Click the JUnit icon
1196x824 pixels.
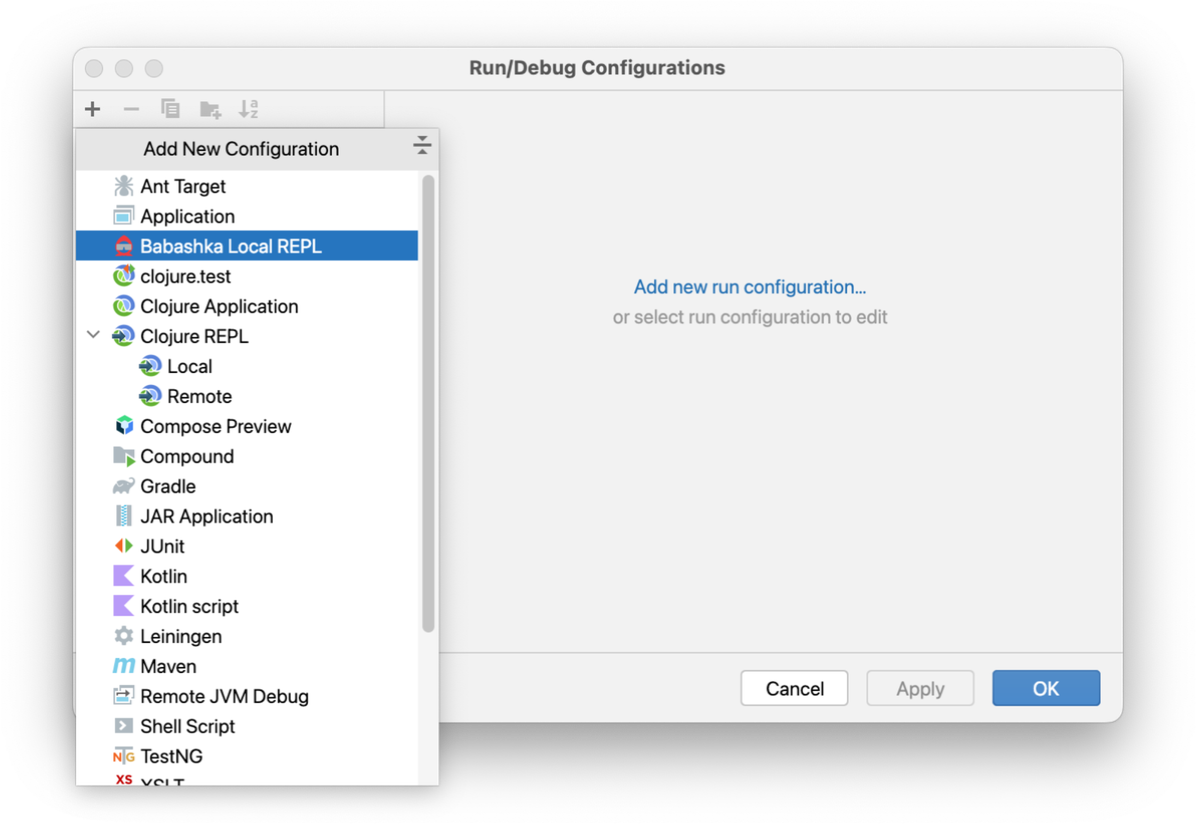point(124,546)
